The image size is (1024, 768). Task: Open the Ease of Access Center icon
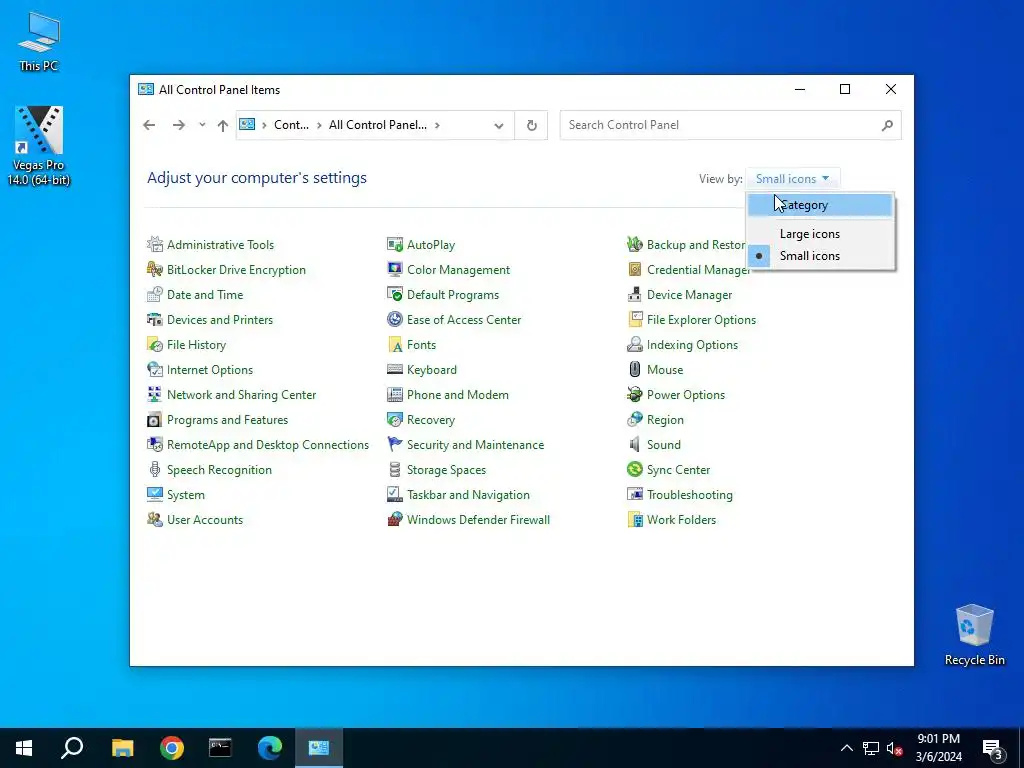(x=394, y=319)
